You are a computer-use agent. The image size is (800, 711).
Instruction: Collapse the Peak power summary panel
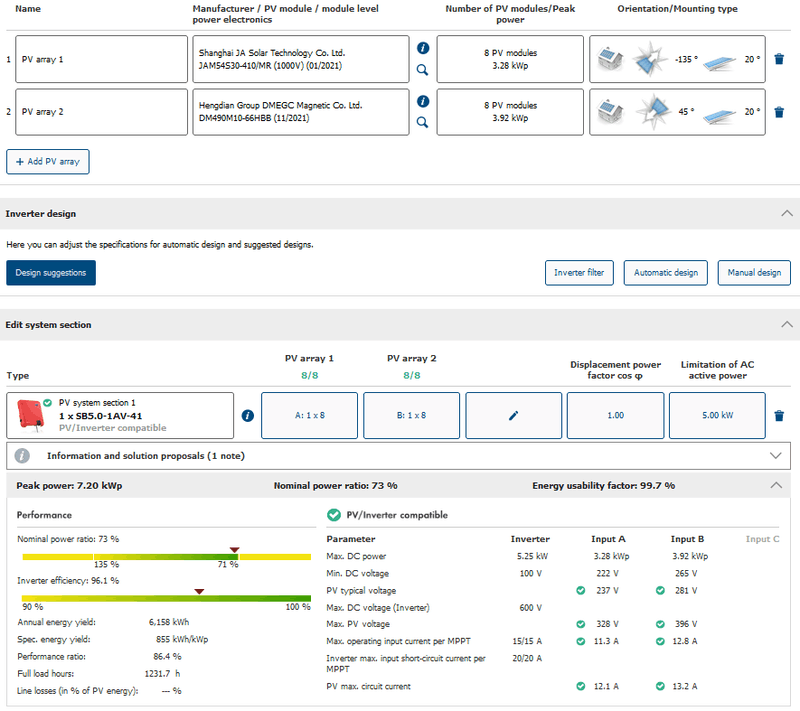(x=777, y=485)
